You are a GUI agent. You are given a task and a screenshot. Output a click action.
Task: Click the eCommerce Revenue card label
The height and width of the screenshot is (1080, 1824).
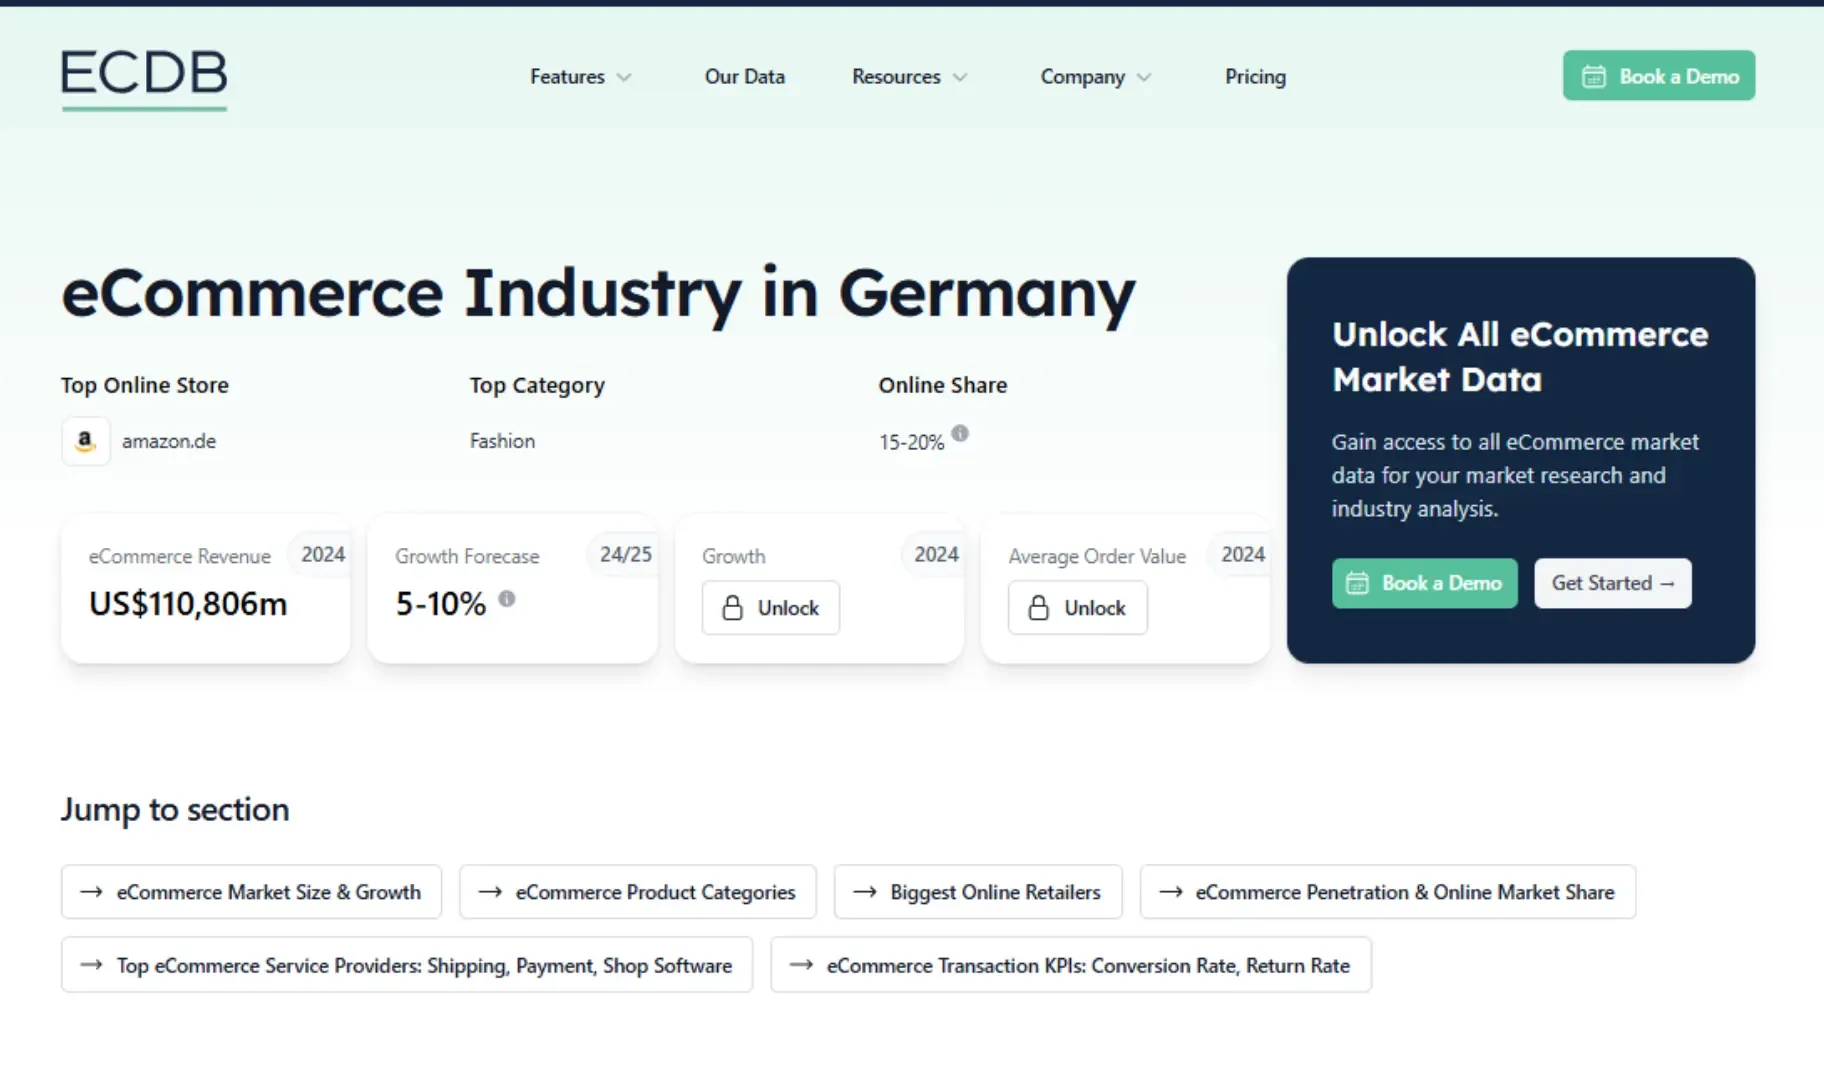(180, 556)
